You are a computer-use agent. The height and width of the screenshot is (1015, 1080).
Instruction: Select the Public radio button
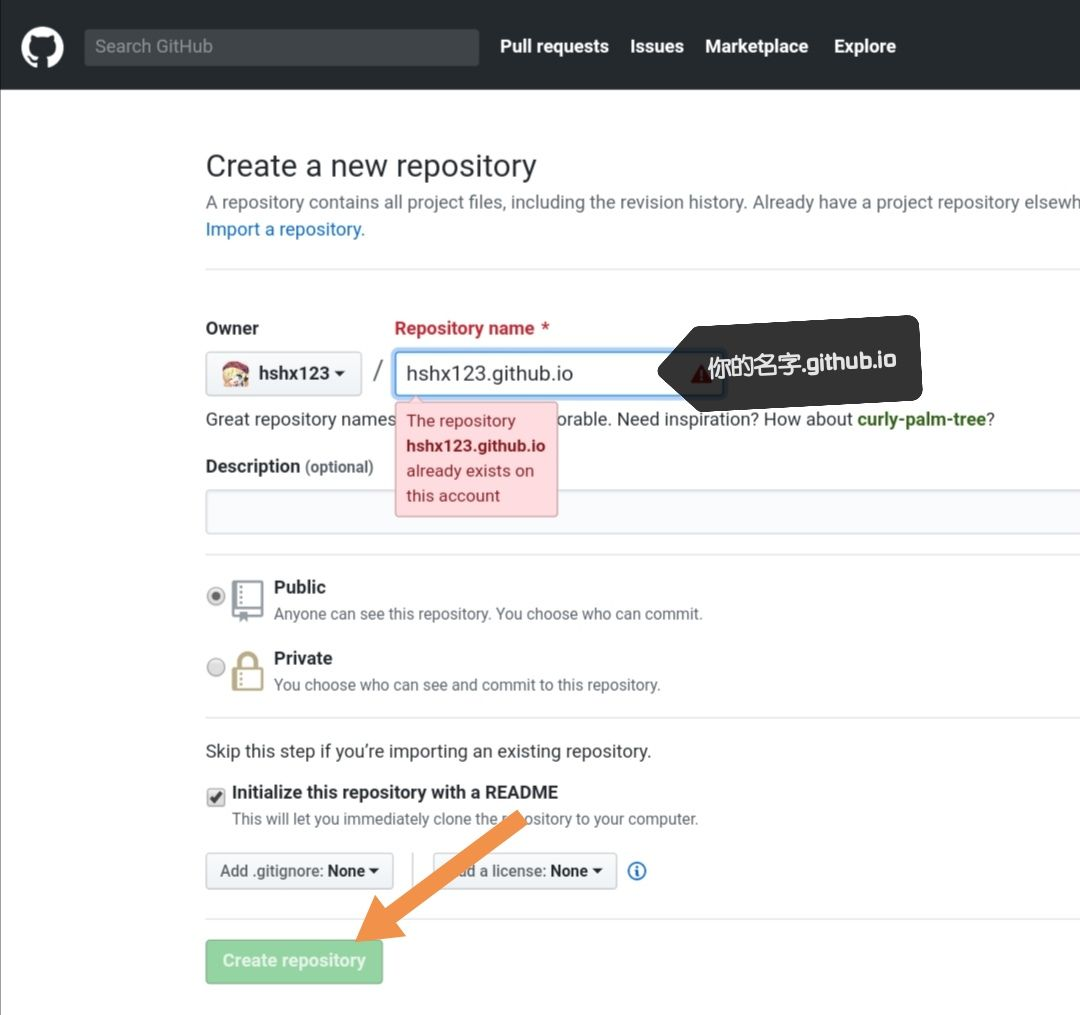[x=216, y=596]
